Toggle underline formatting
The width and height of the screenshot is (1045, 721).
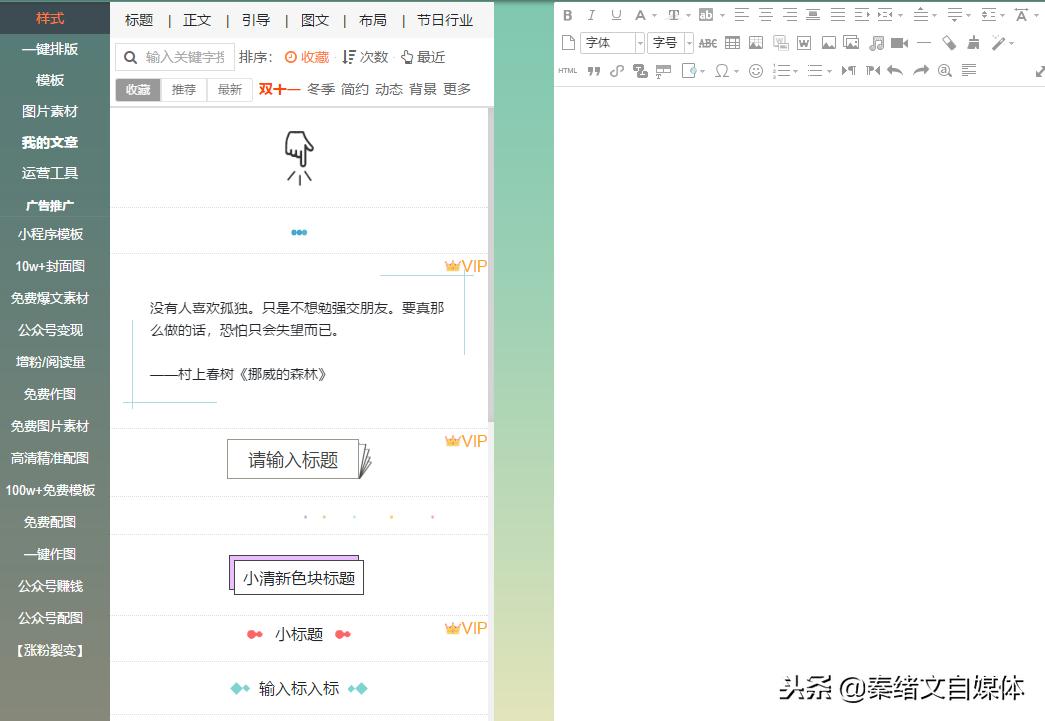pos(616,15)
